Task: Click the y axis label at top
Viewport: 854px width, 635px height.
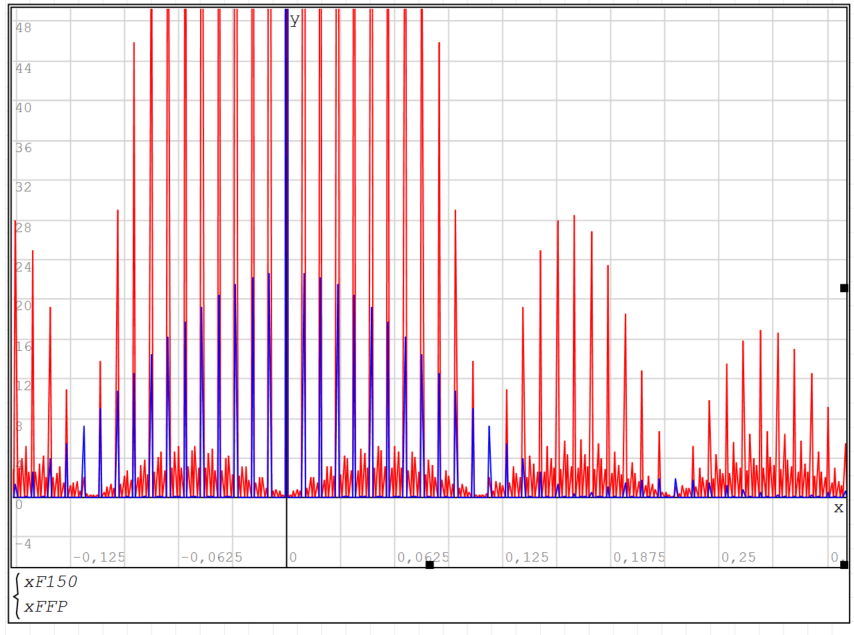Action: click(x=295, y=19)
